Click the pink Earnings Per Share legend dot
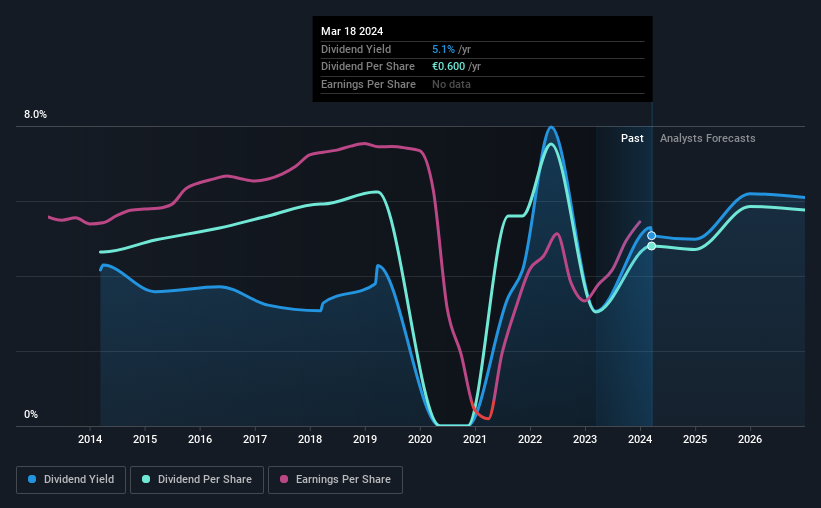The image size is (821, 508). point(284,479)
